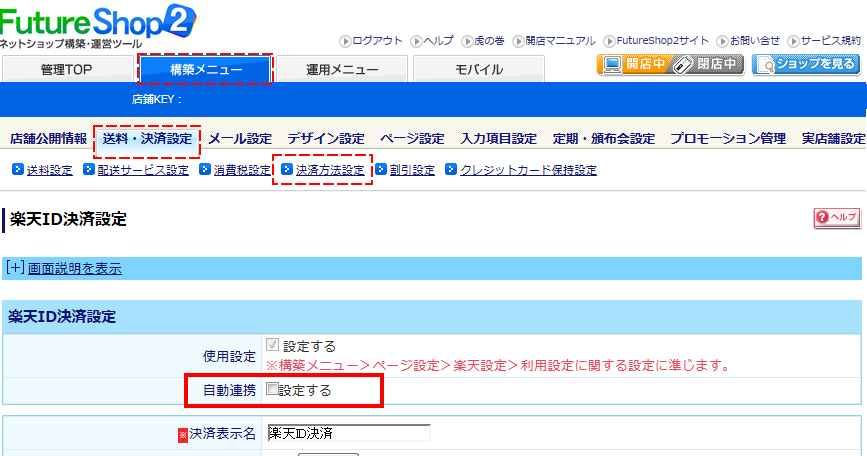Click the header ヘルプ arrow icon

click(416, 41)
